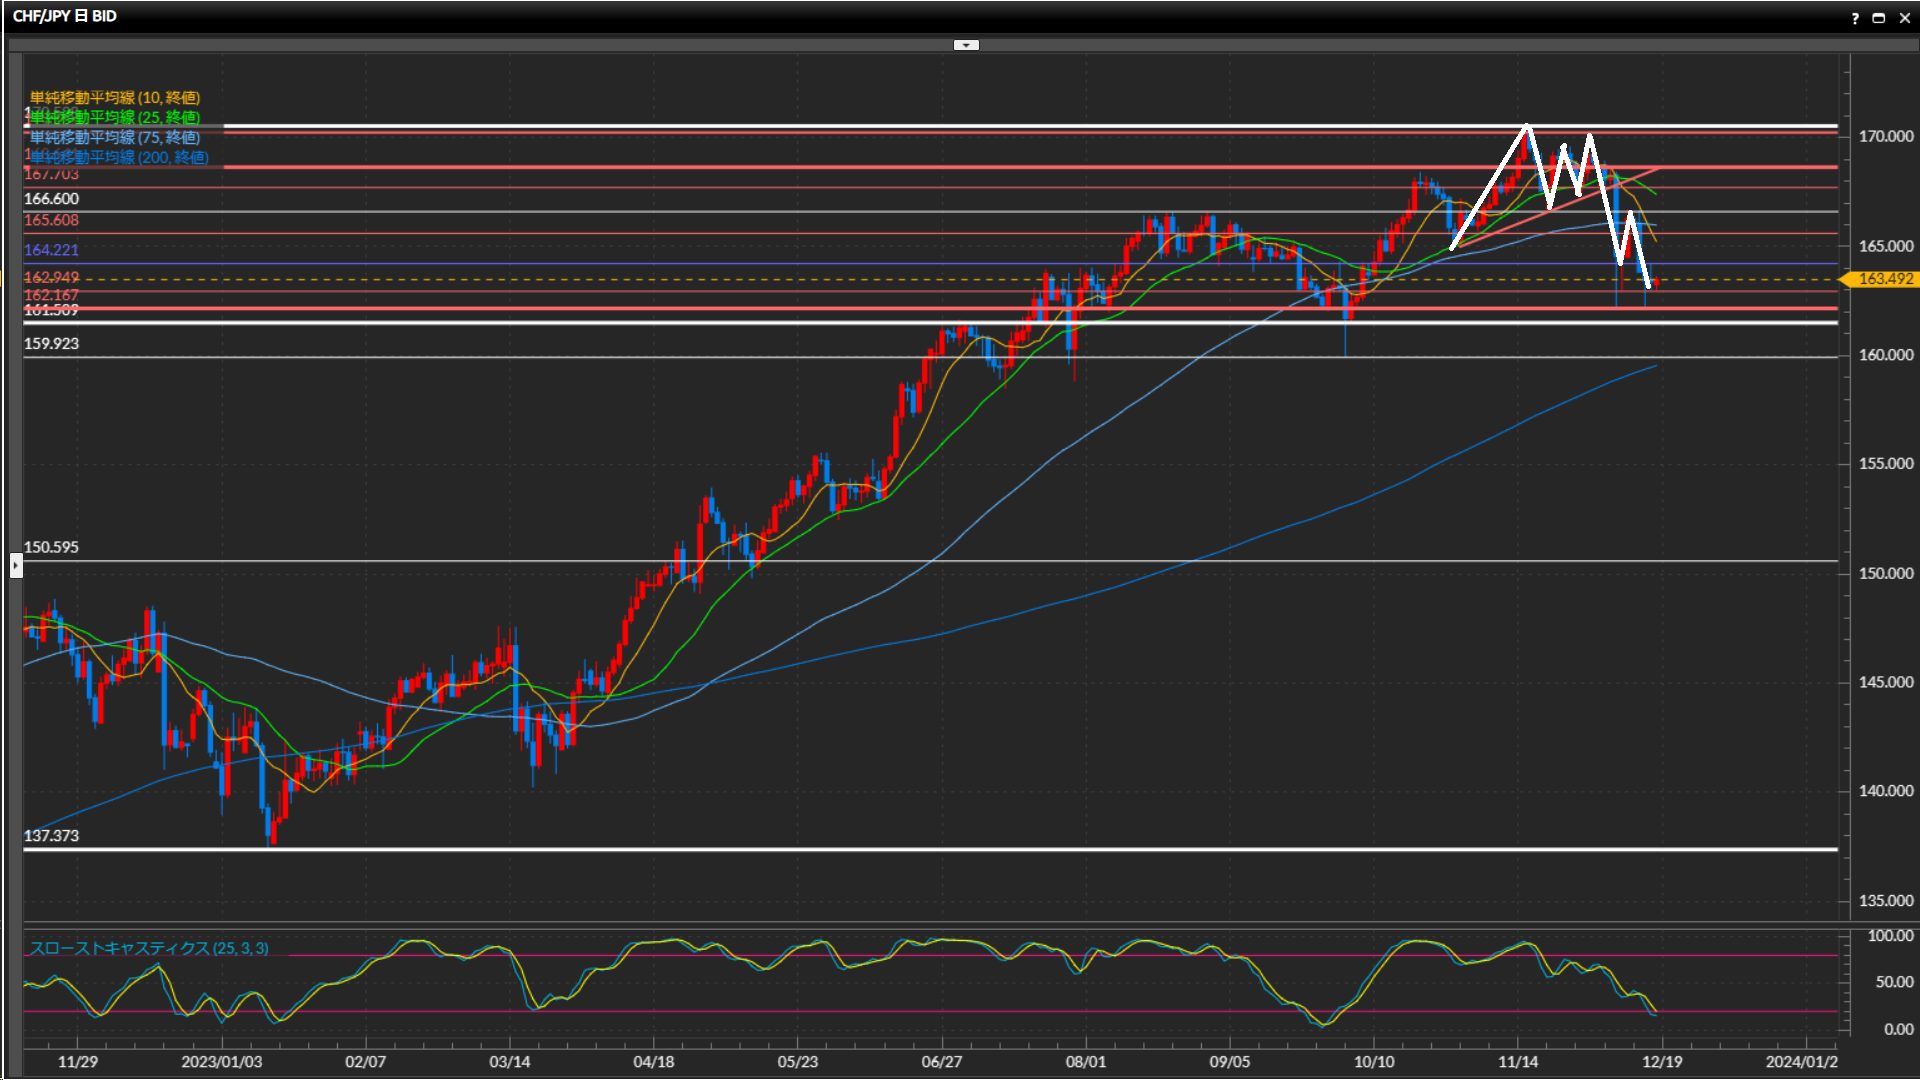
Task: Select the 150.595 horizontal line label
Action: [x=51, y=547]
